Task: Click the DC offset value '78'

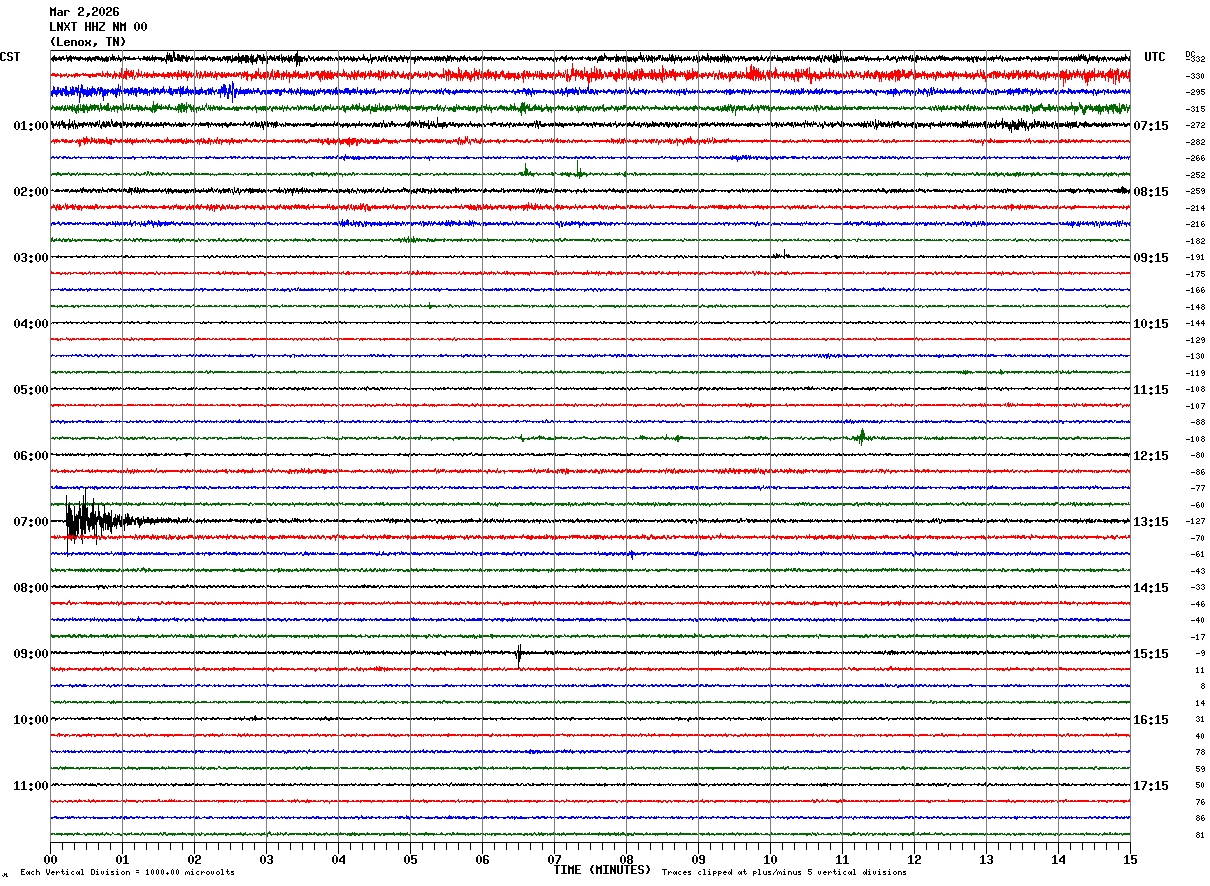Action: pos(1200,752)
